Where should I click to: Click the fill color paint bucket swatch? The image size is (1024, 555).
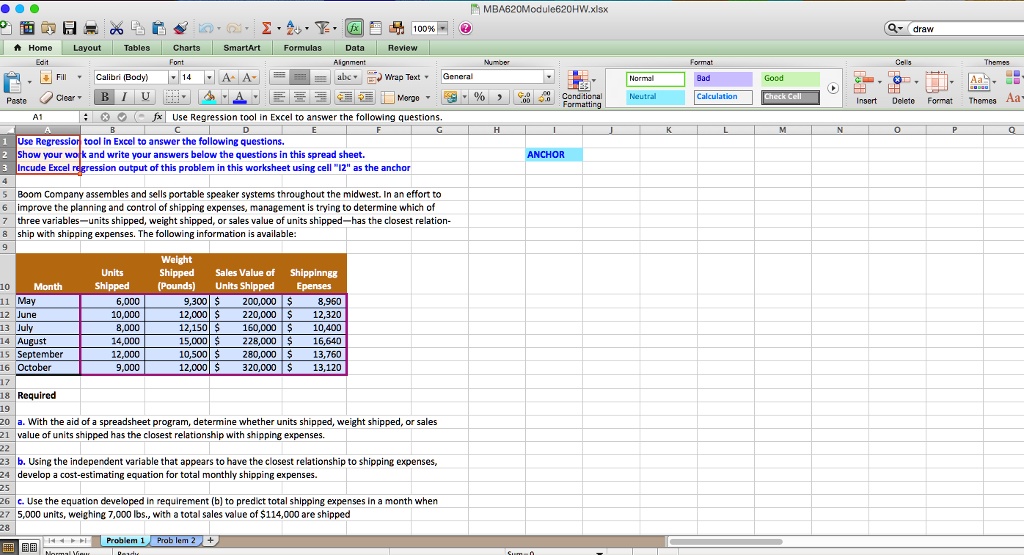209,97
